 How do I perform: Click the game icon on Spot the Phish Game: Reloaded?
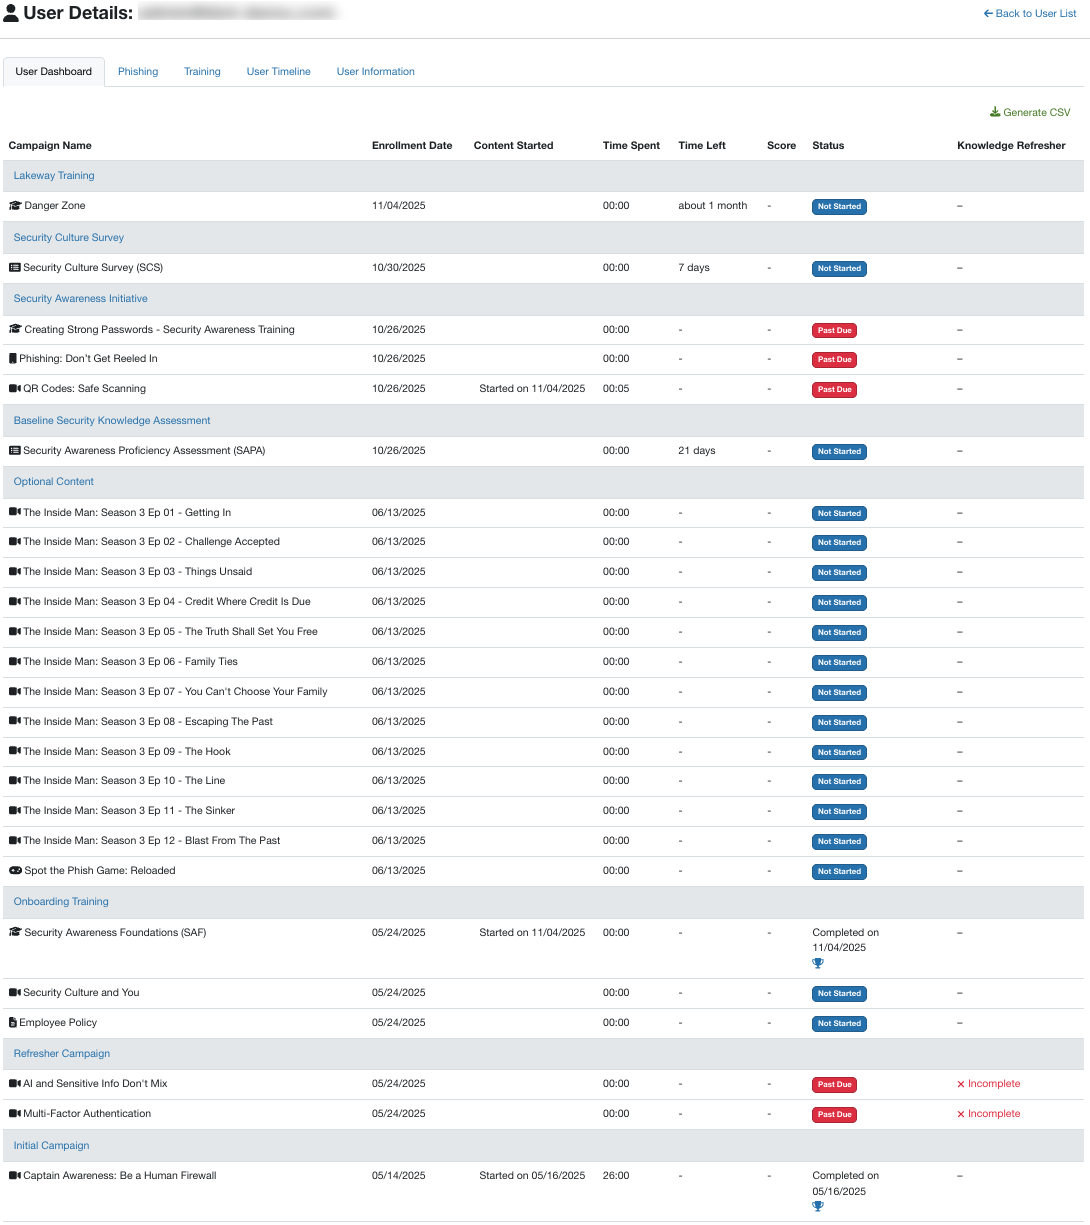14,871
